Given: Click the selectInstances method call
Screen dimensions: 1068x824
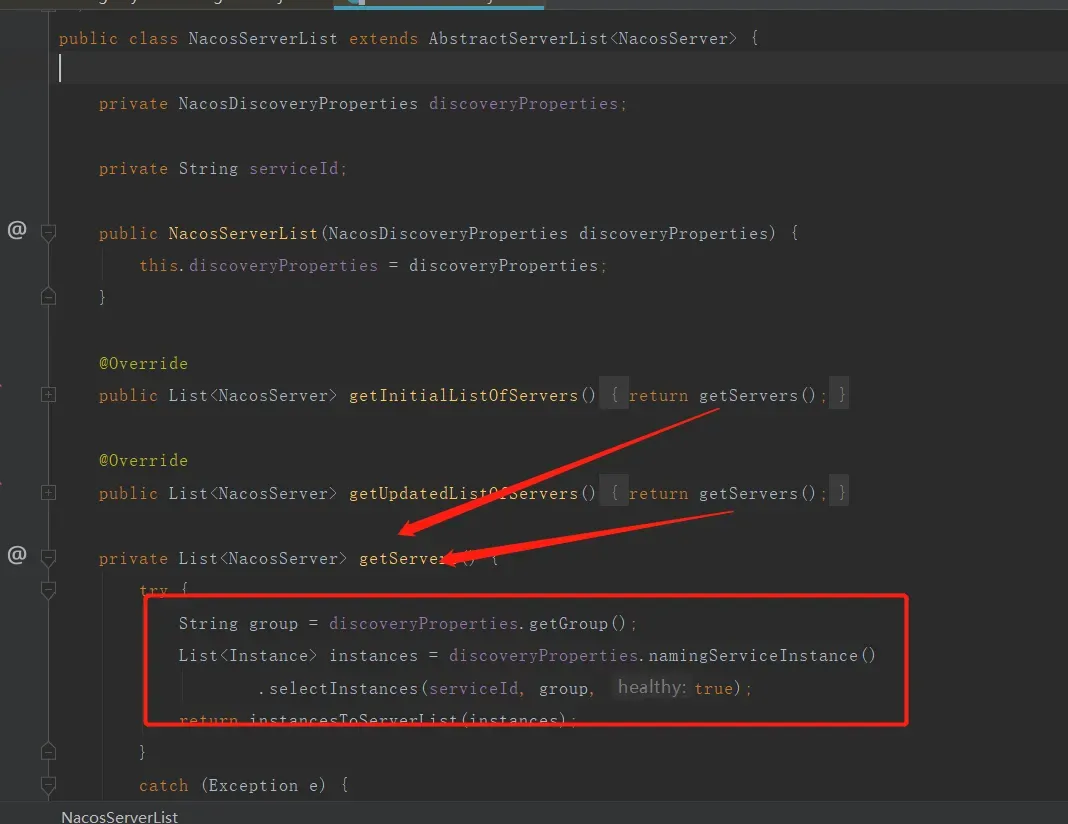Looking at the screenshot, I should click(x=344, y=688).
